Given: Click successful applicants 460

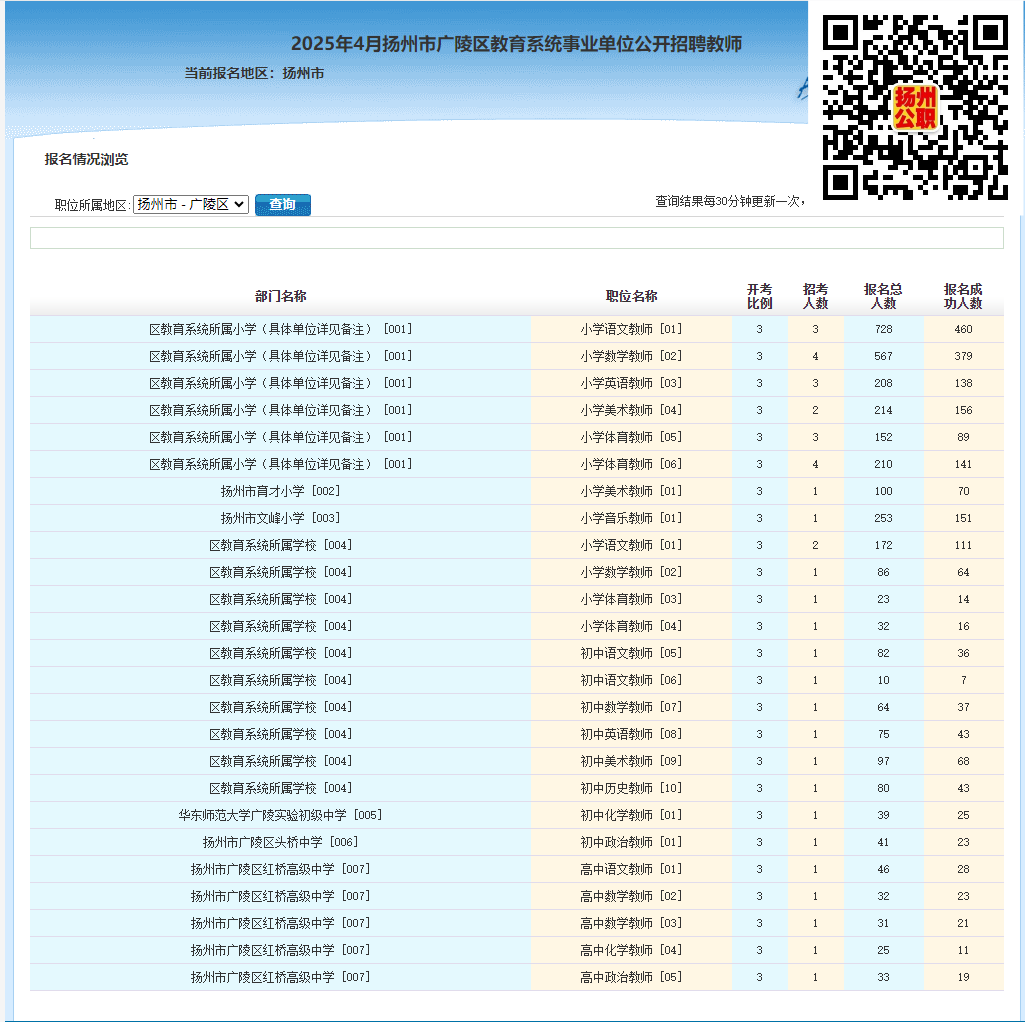Looking at the screenshot, I should click(x=963, y=330).
